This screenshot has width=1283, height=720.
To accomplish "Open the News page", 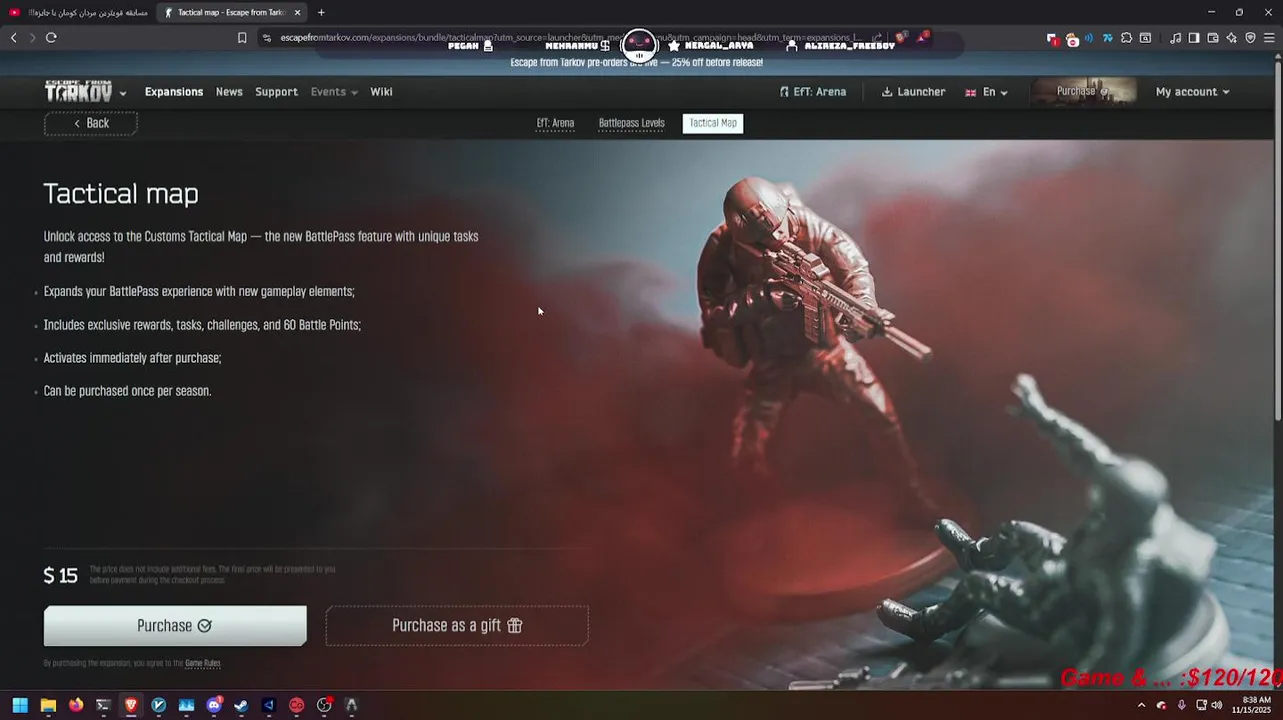I will [x=229, y=92].
